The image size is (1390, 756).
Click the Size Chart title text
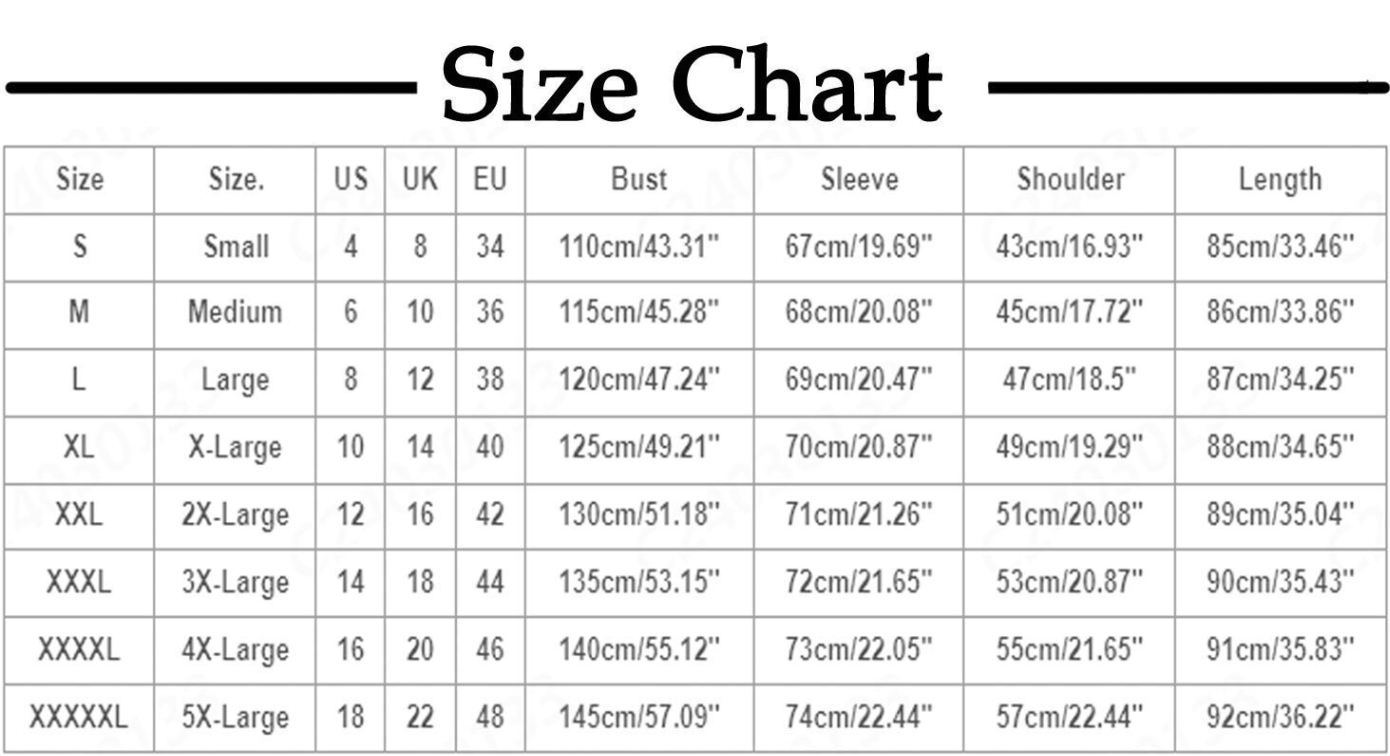692,85
